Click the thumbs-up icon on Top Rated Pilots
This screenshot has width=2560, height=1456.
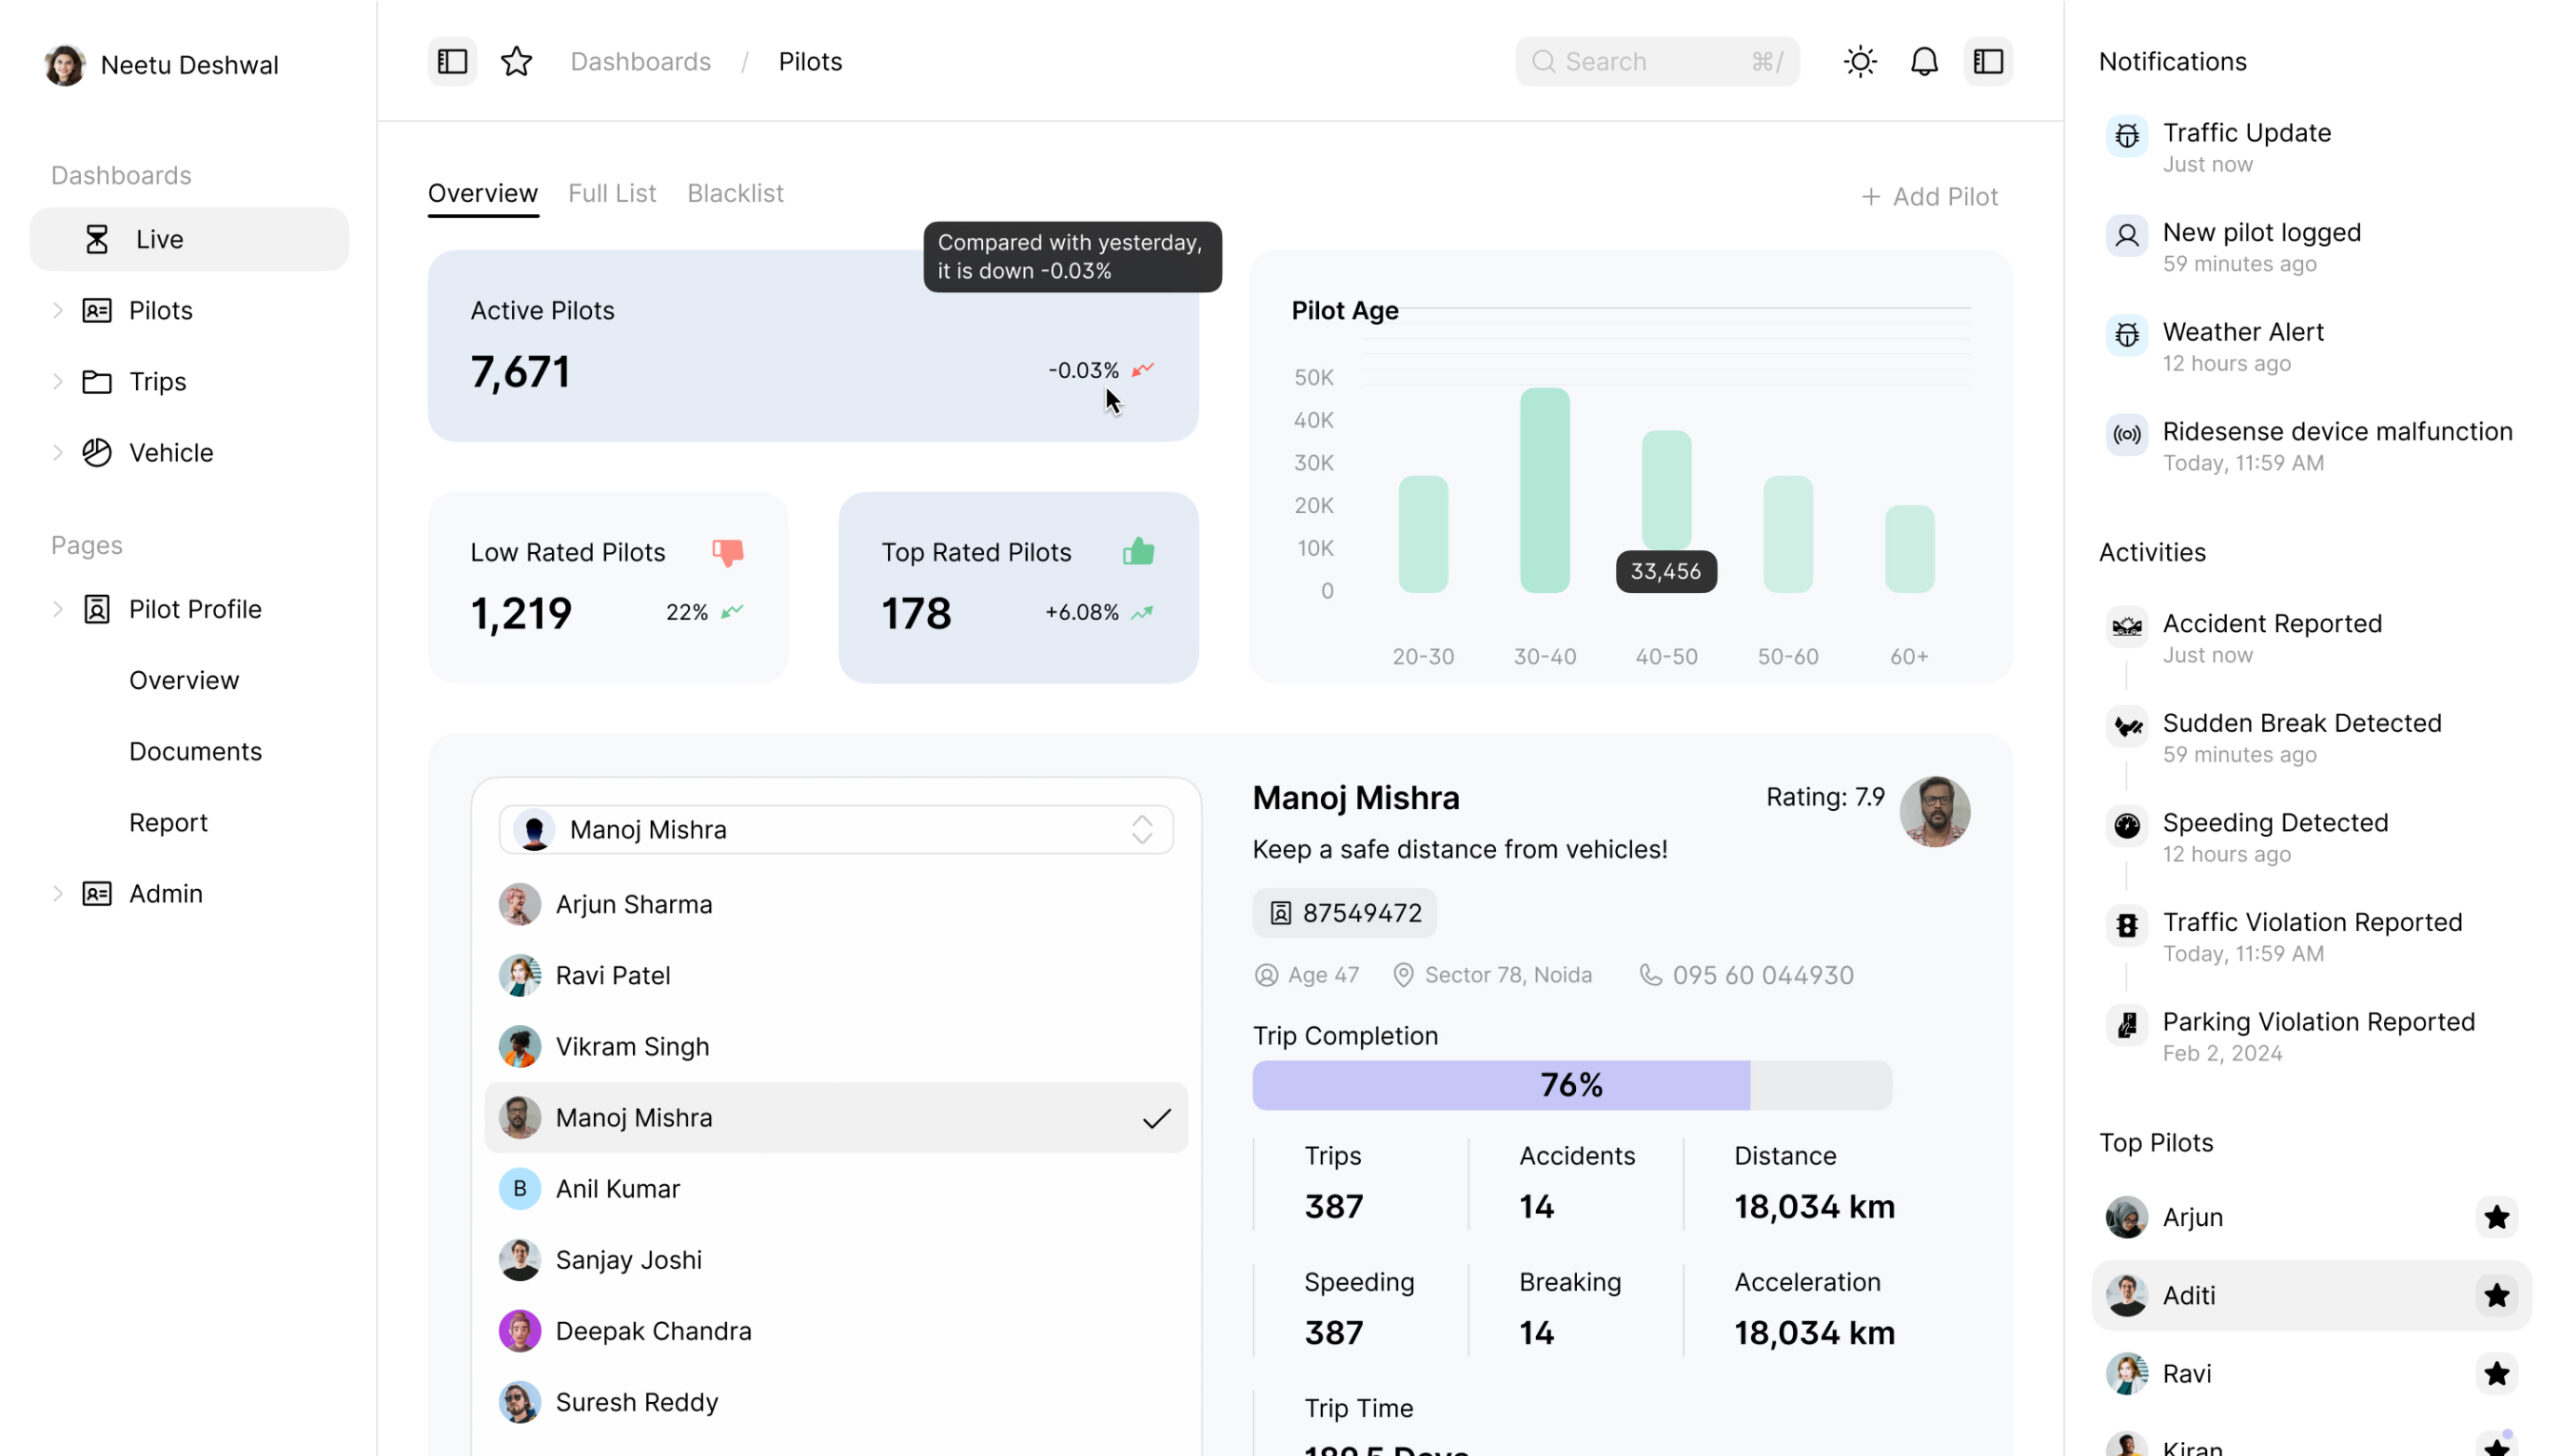tap(1138, 551)
